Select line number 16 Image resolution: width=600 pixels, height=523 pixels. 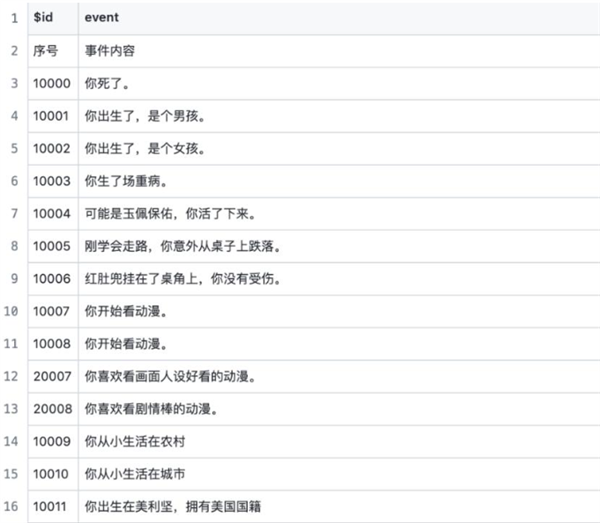click(x=12, y=506)
